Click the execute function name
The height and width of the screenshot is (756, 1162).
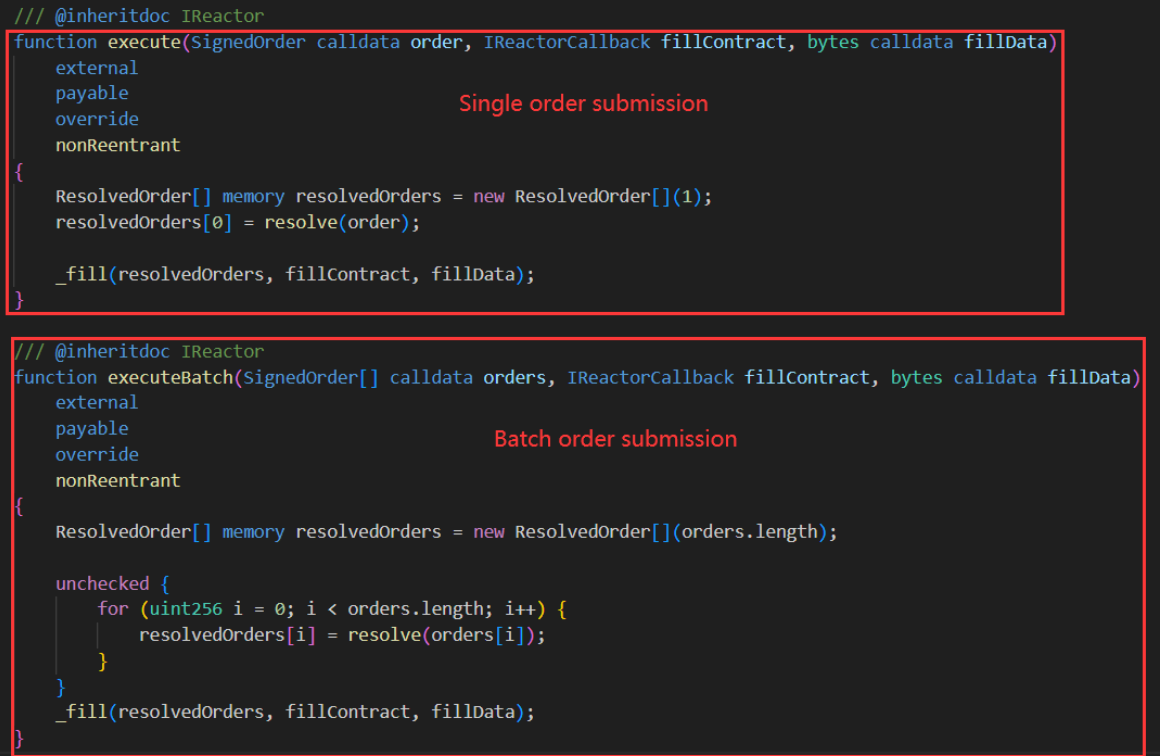(145, 42)
